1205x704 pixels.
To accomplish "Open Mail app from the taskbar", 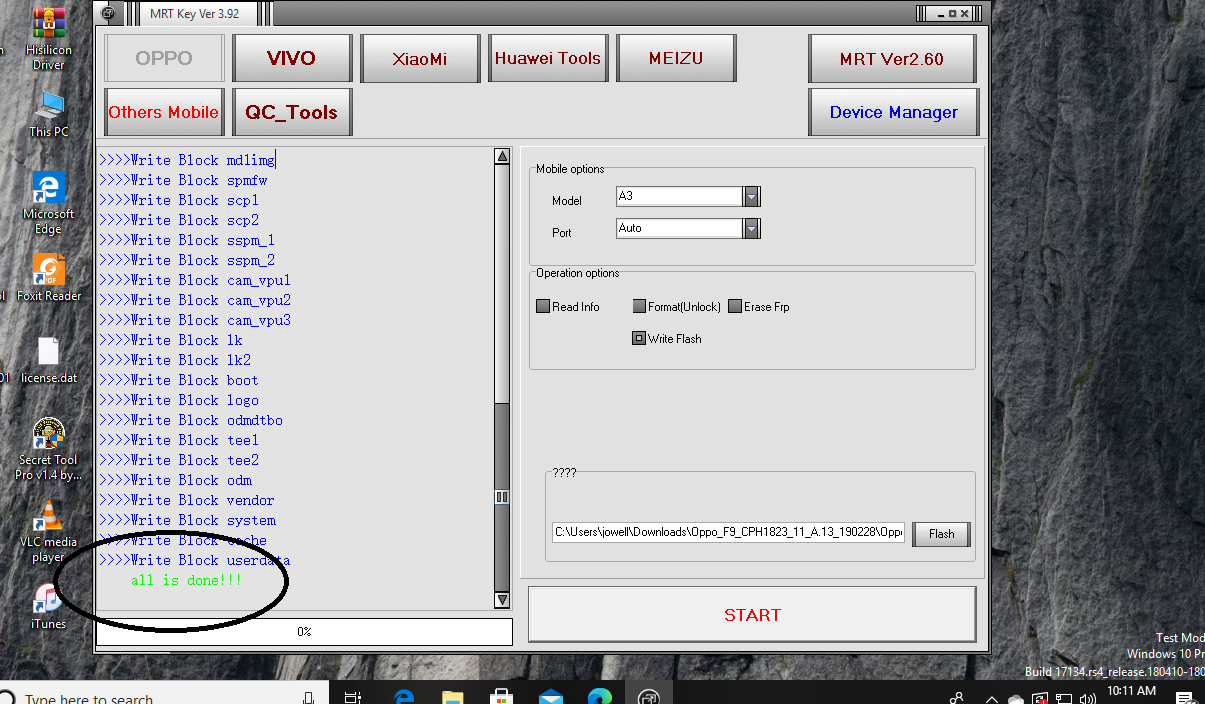I will 551,697.
